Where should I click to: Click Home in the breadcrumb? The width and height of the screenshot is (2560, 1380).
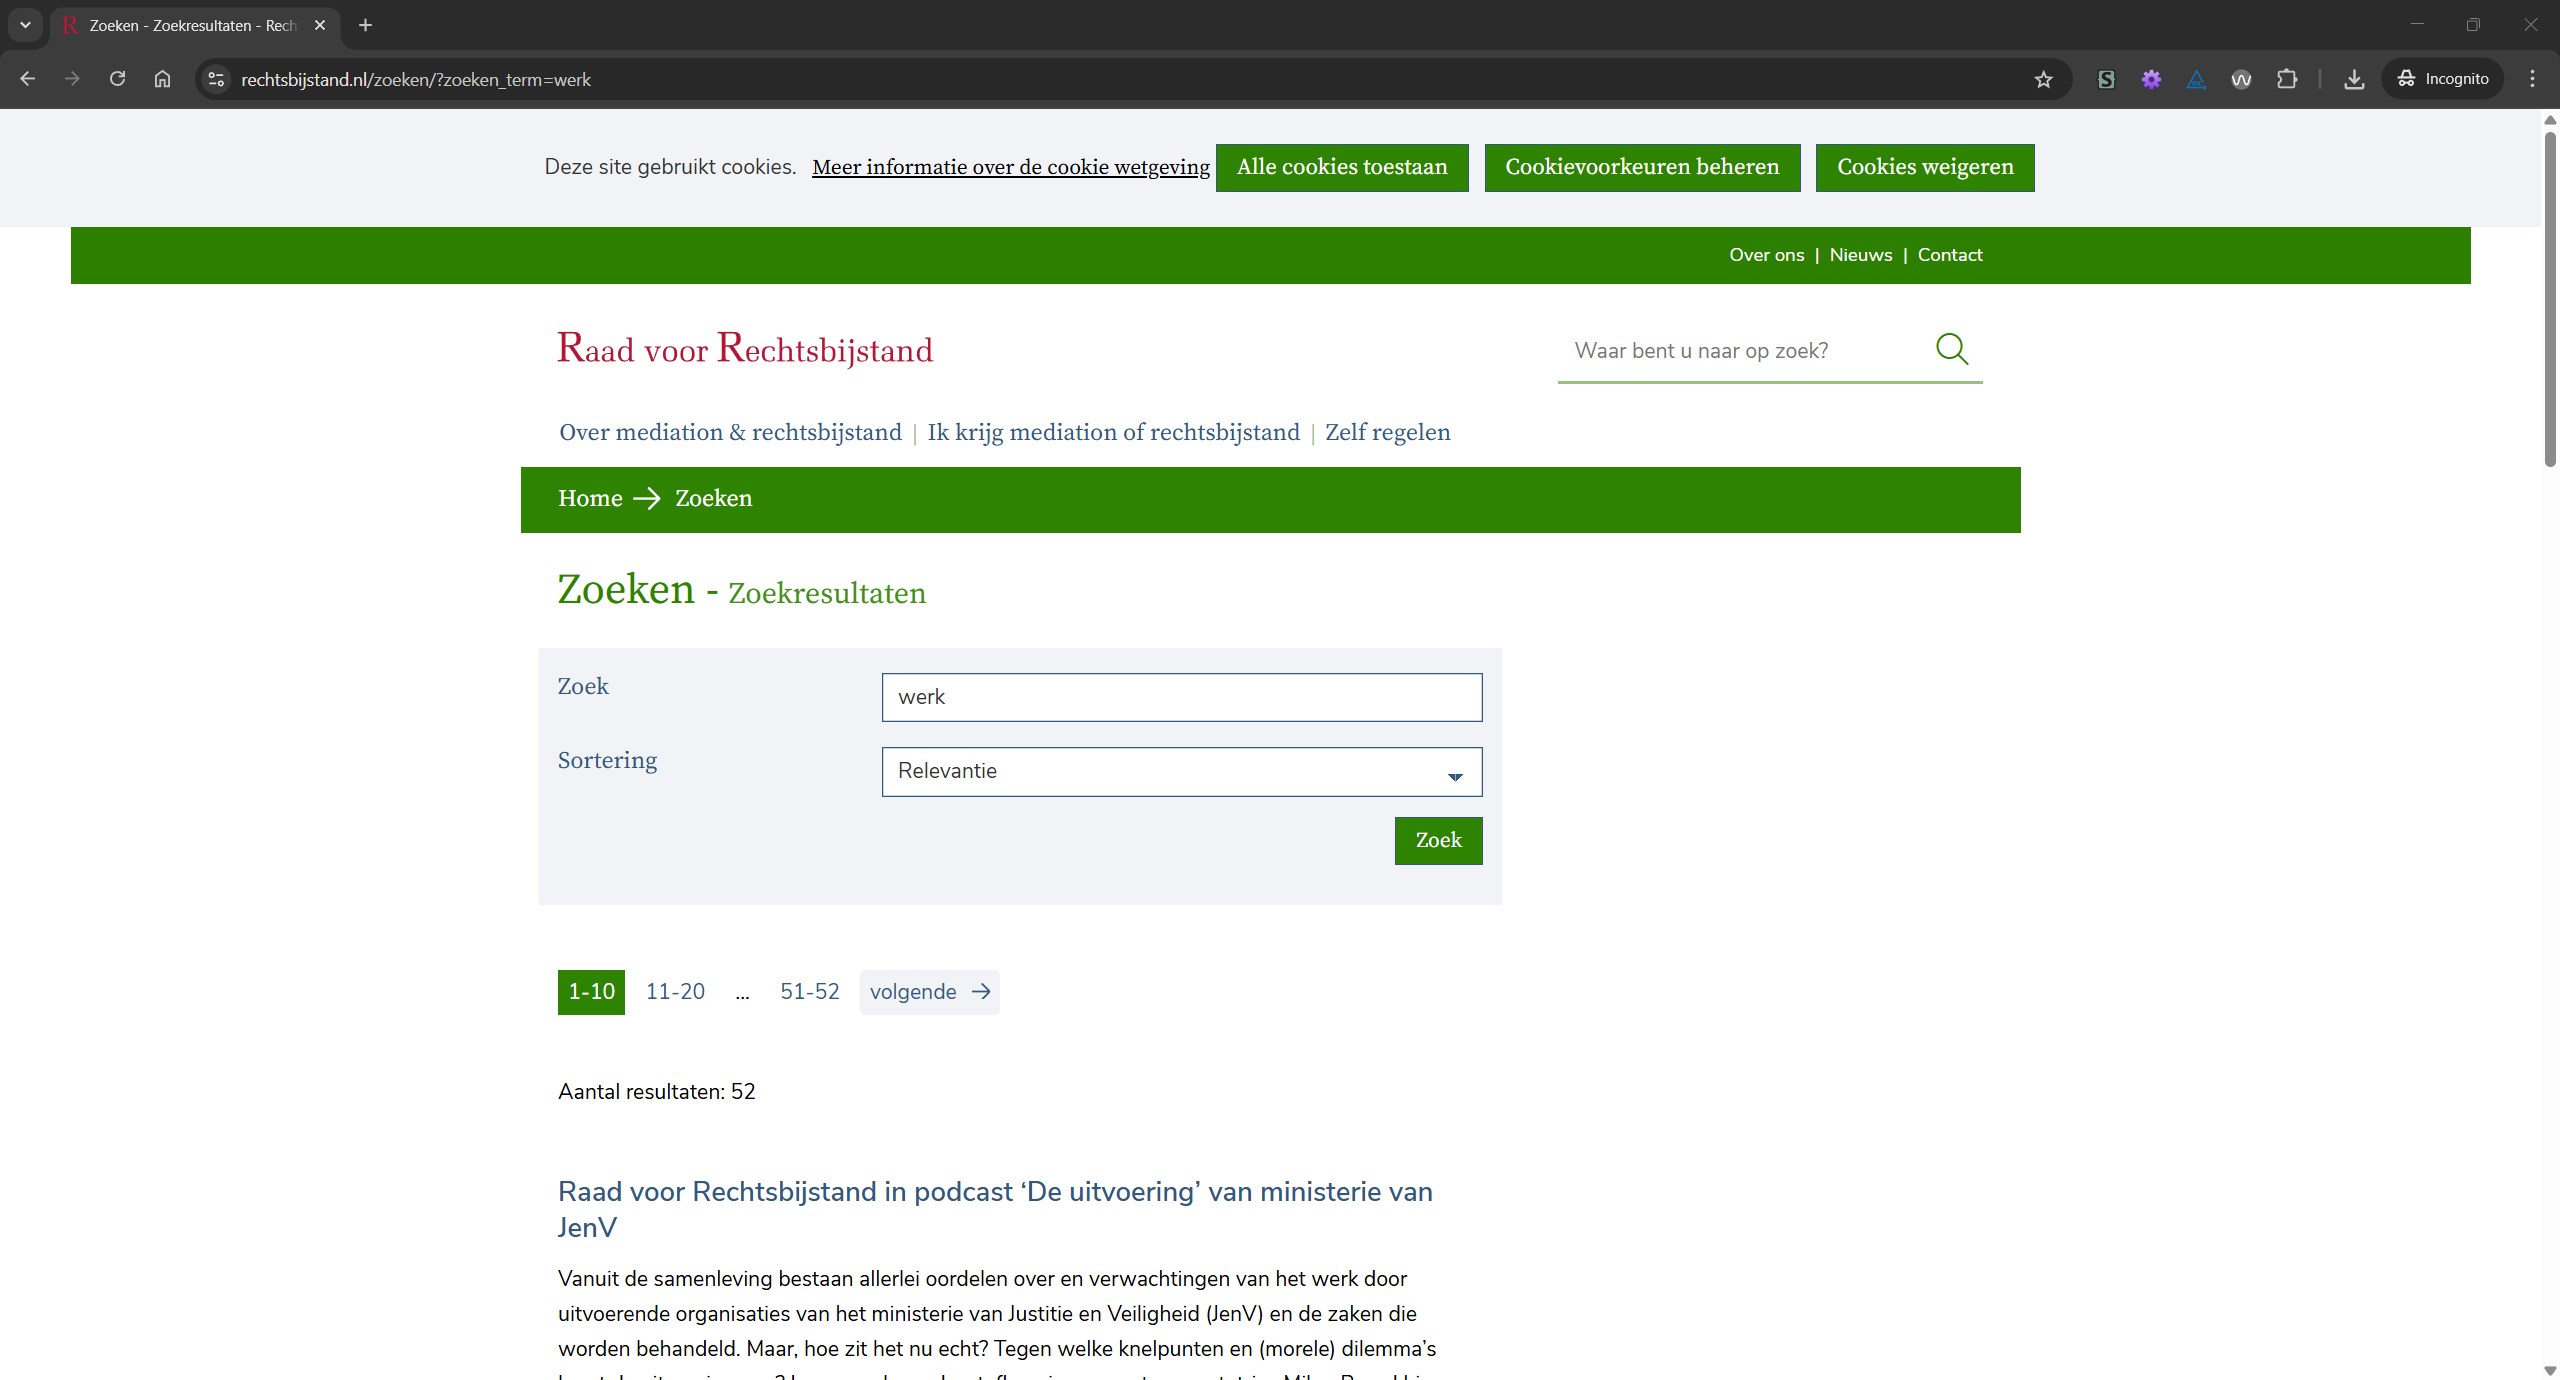[590, 498]
